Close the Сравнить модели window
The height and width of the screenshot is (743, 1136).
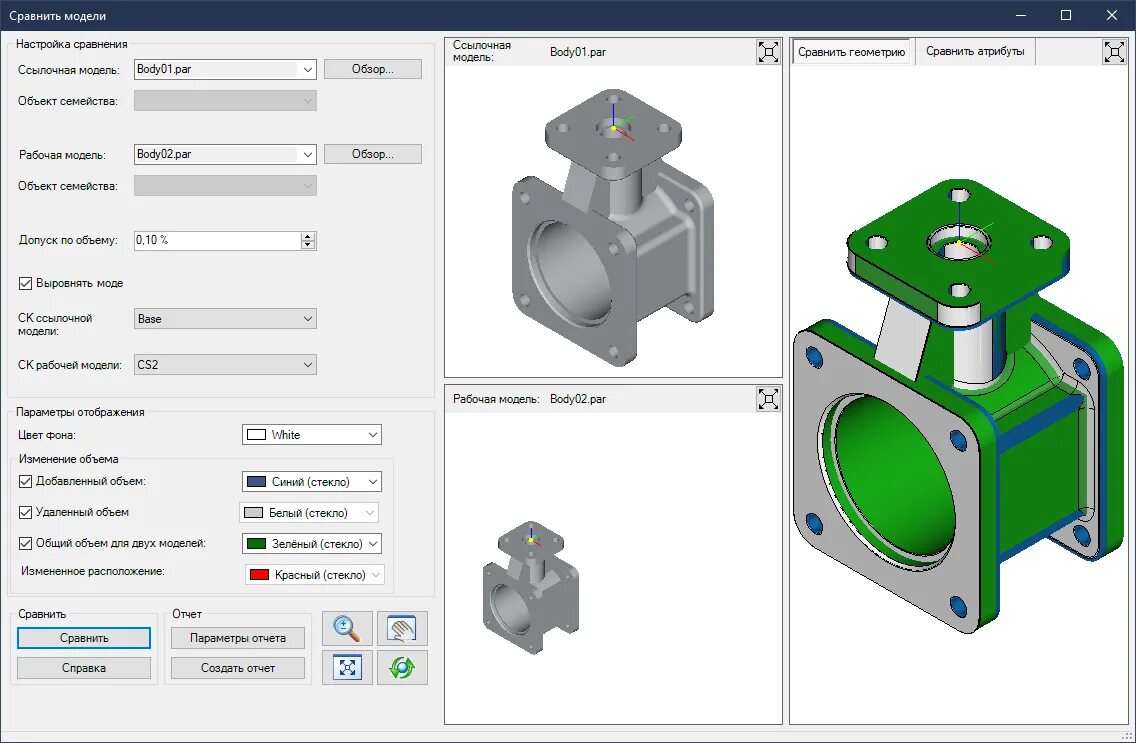click(x=1112, y=15)
